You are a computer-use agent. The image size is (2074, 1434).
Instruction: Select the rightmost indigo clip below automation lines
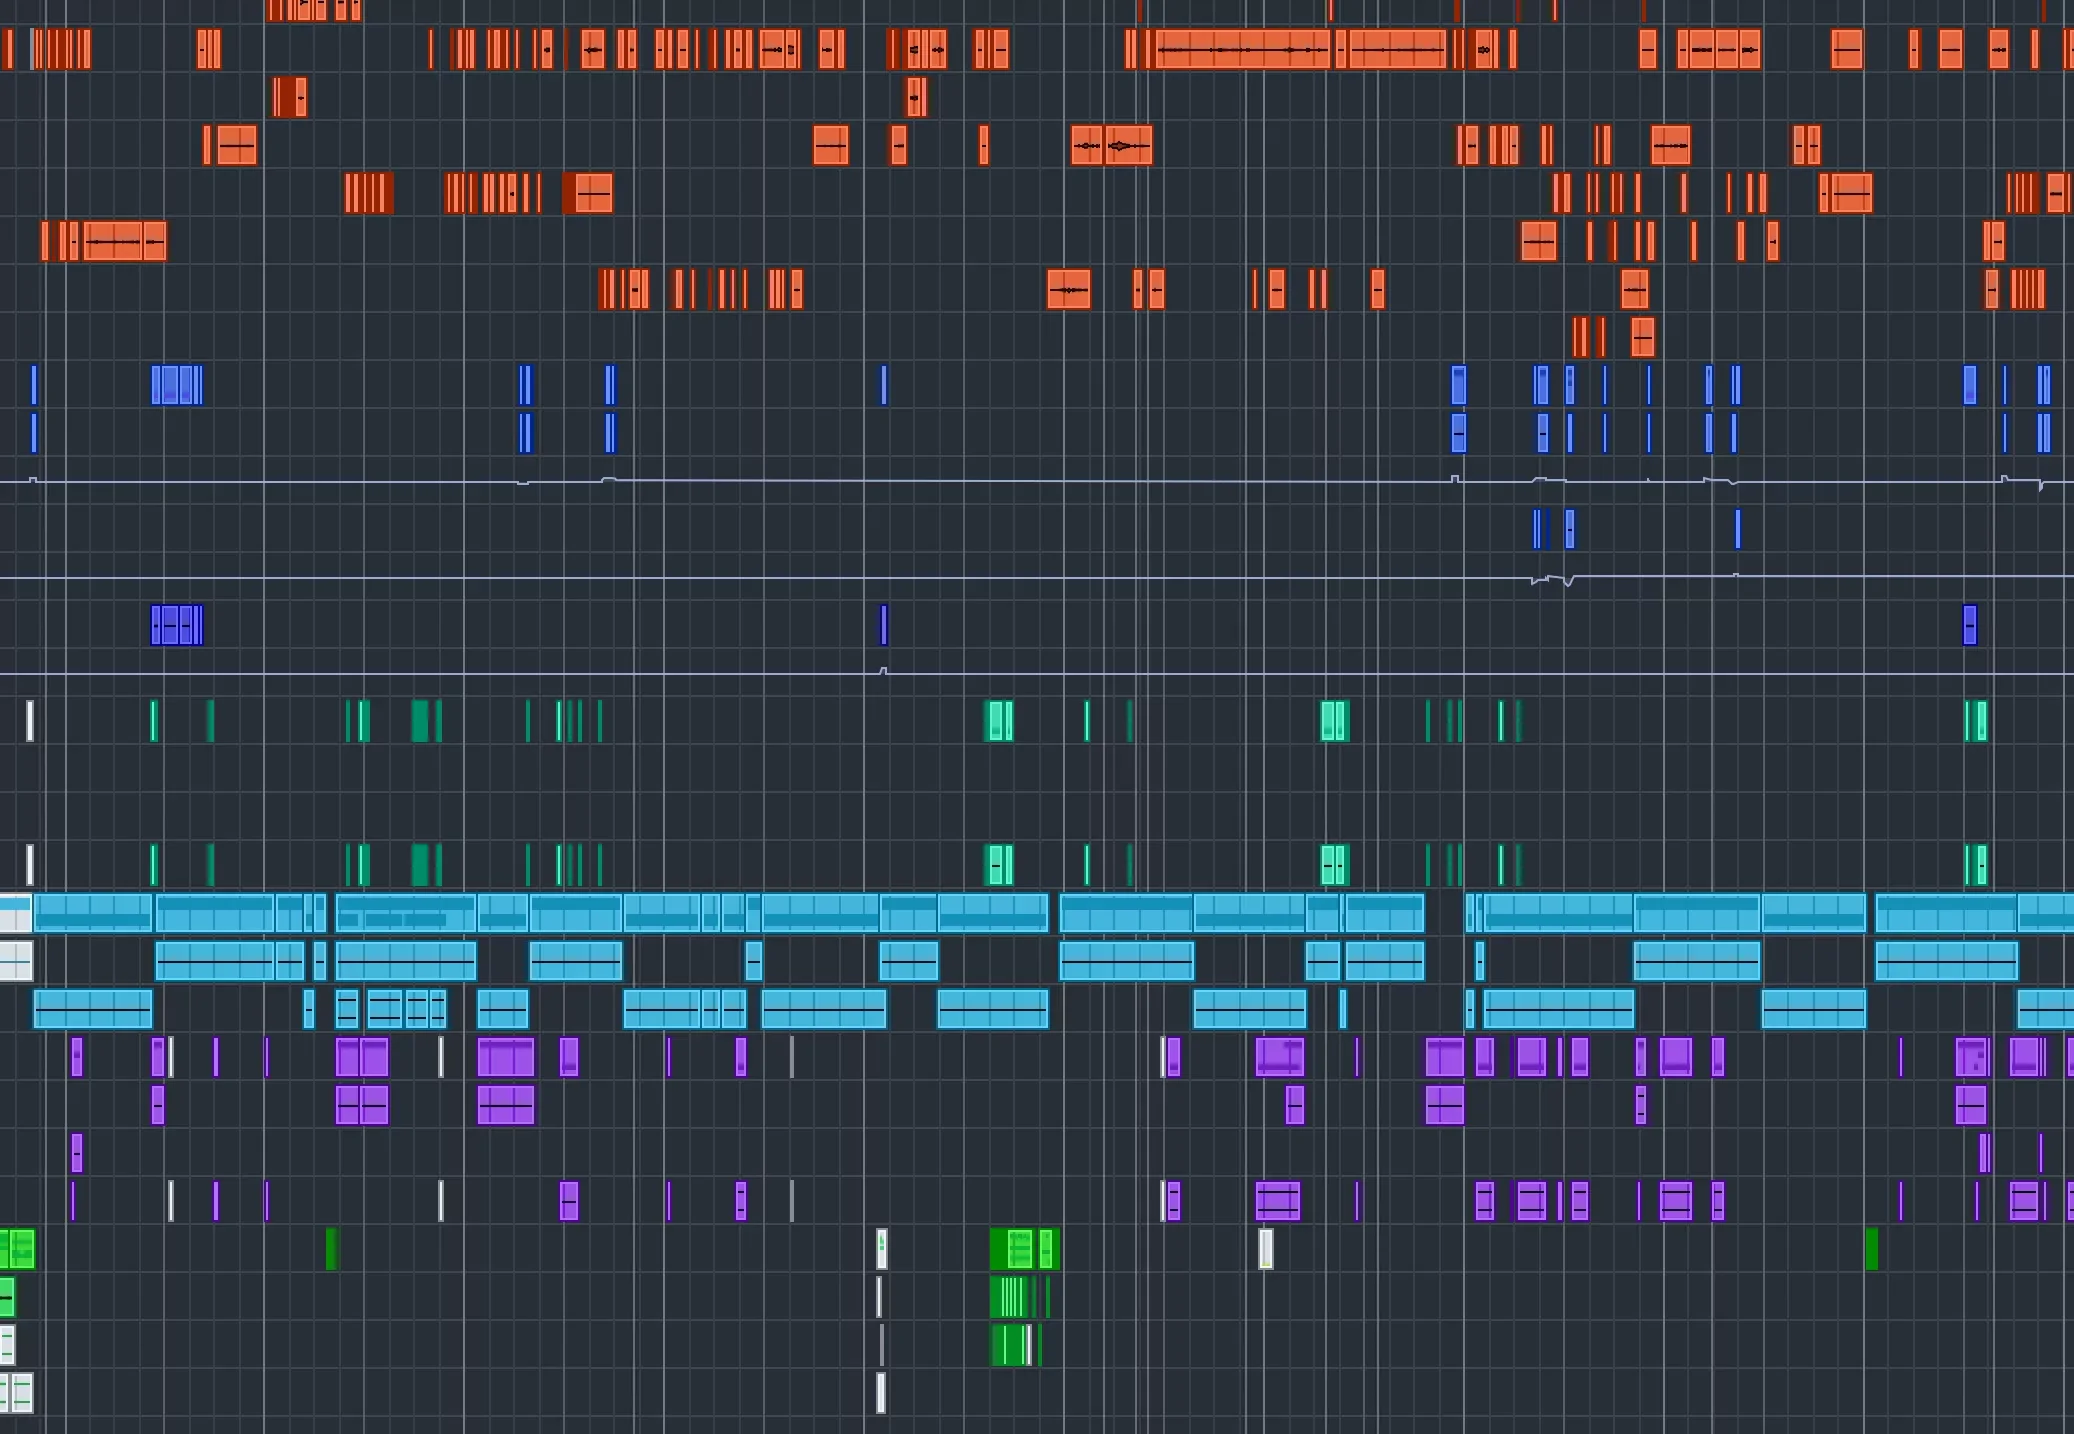(x=1970, y=625)
